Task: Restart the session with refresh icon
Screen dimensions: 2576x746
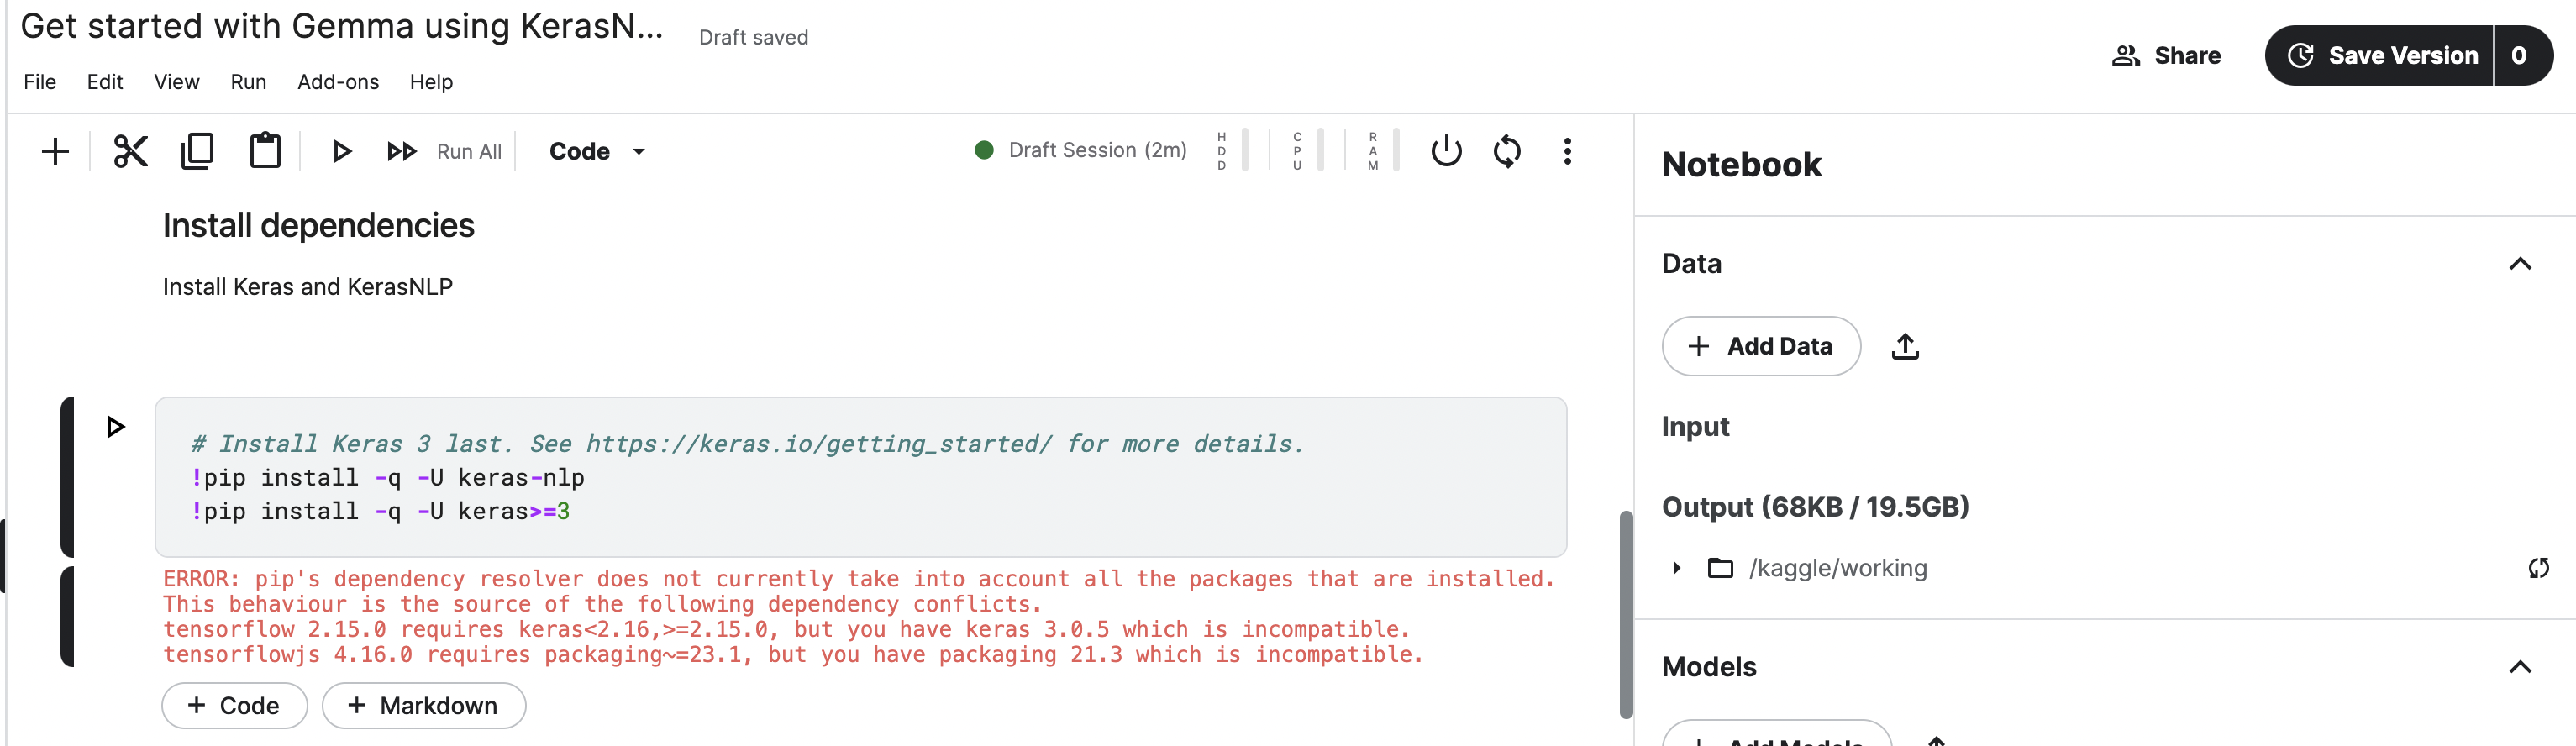Action: coord(1507,151)
